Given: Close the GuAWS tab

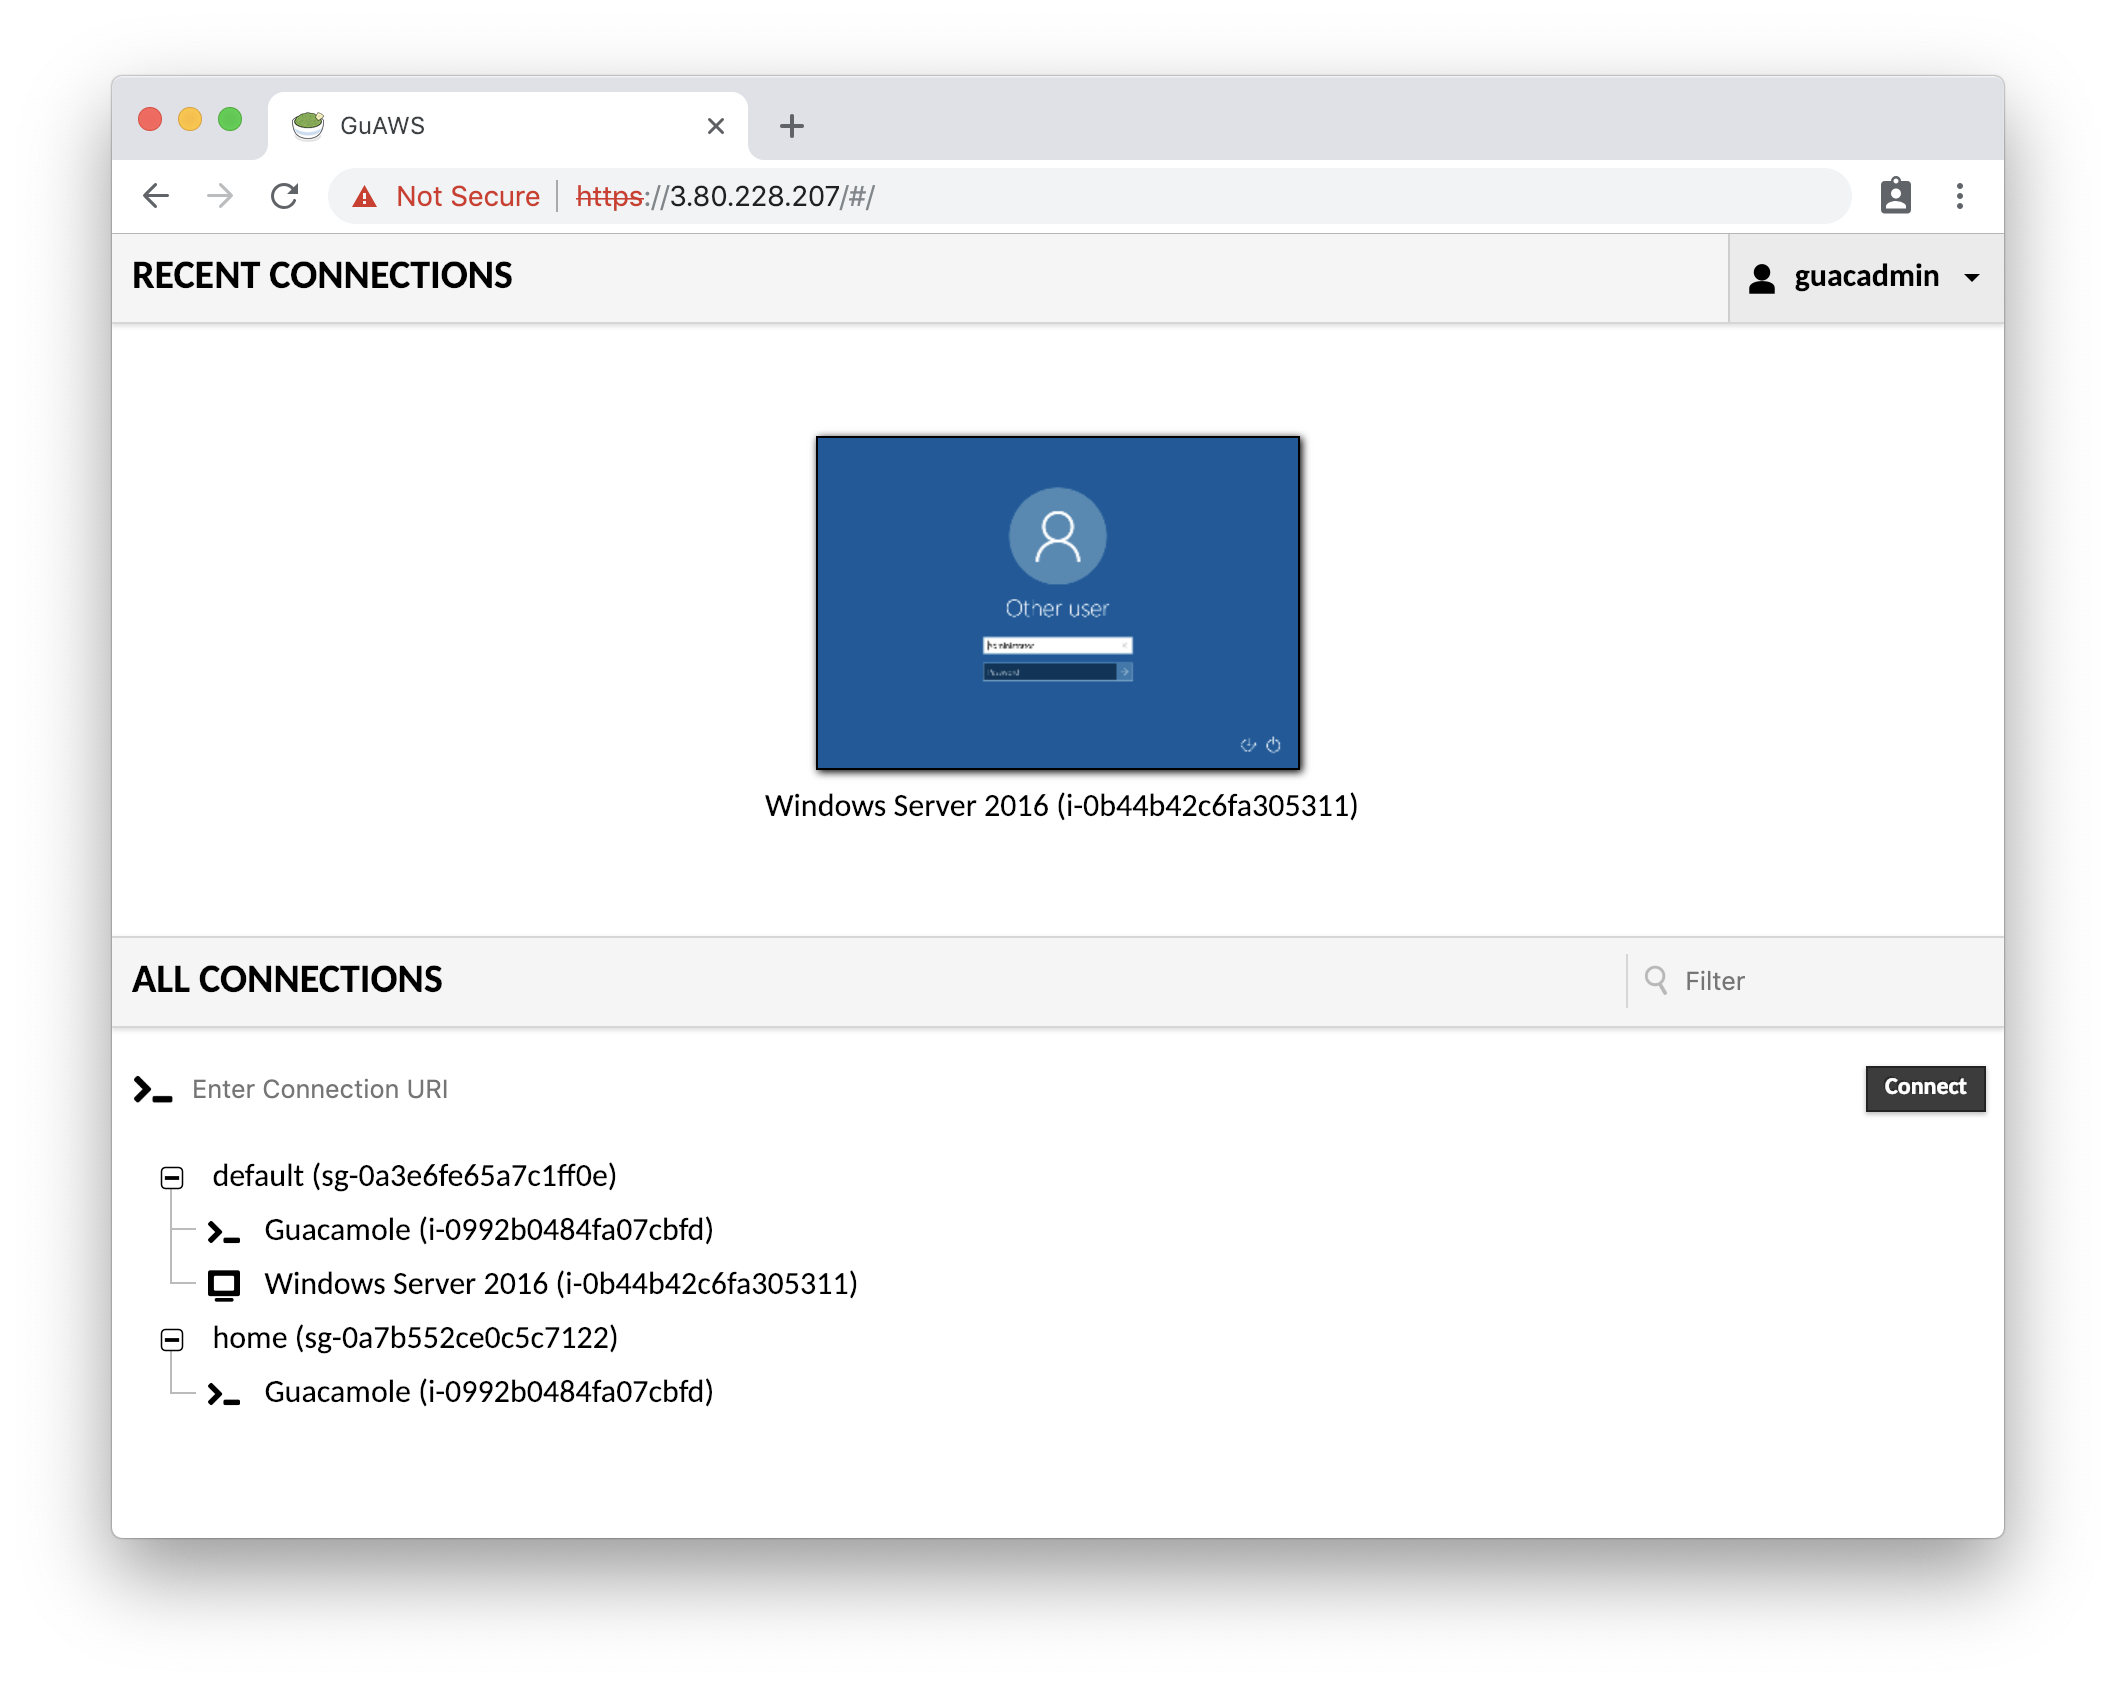Looking at the screenshot, I should pyautogui.click(x=716, y=126).
